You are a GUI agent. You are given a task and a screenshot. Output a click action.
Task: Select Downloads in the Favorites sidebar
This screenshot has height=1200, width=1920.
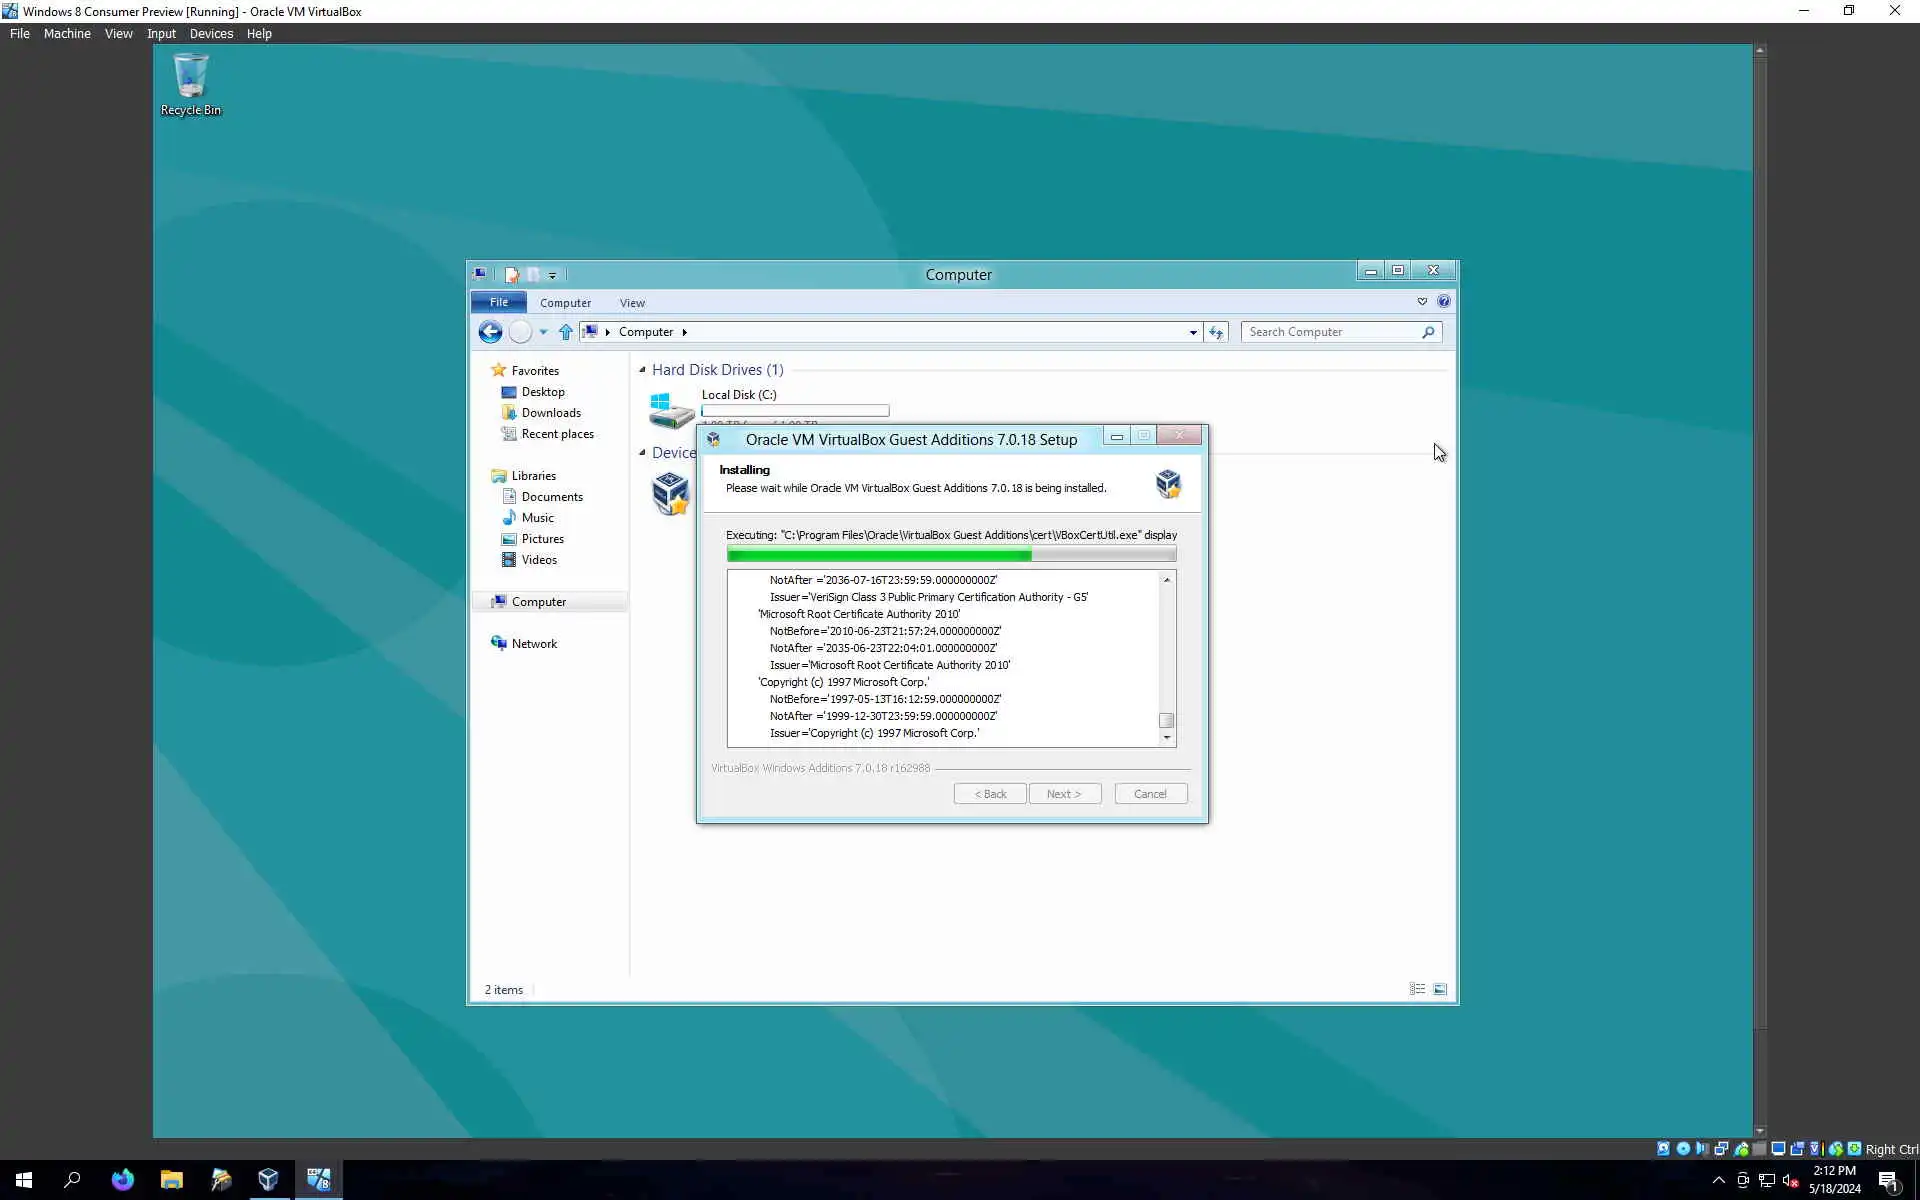550,413
